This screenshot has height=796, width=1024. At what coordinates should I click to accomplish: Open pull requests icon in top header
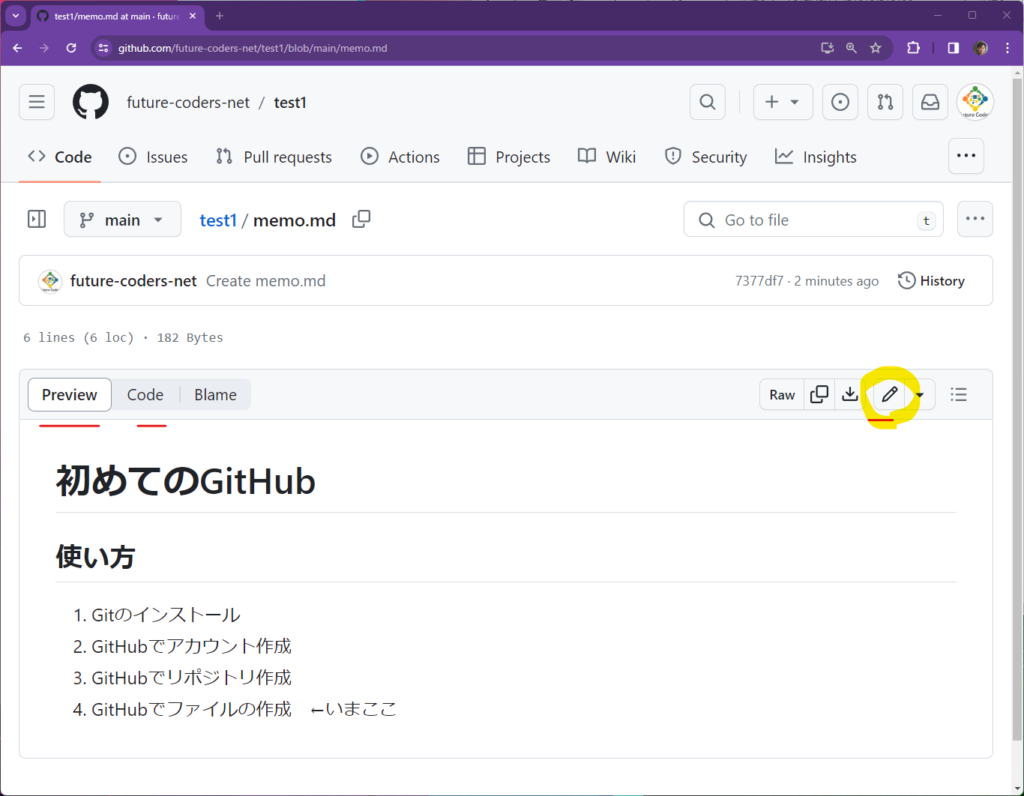click(x=885, y=102)
